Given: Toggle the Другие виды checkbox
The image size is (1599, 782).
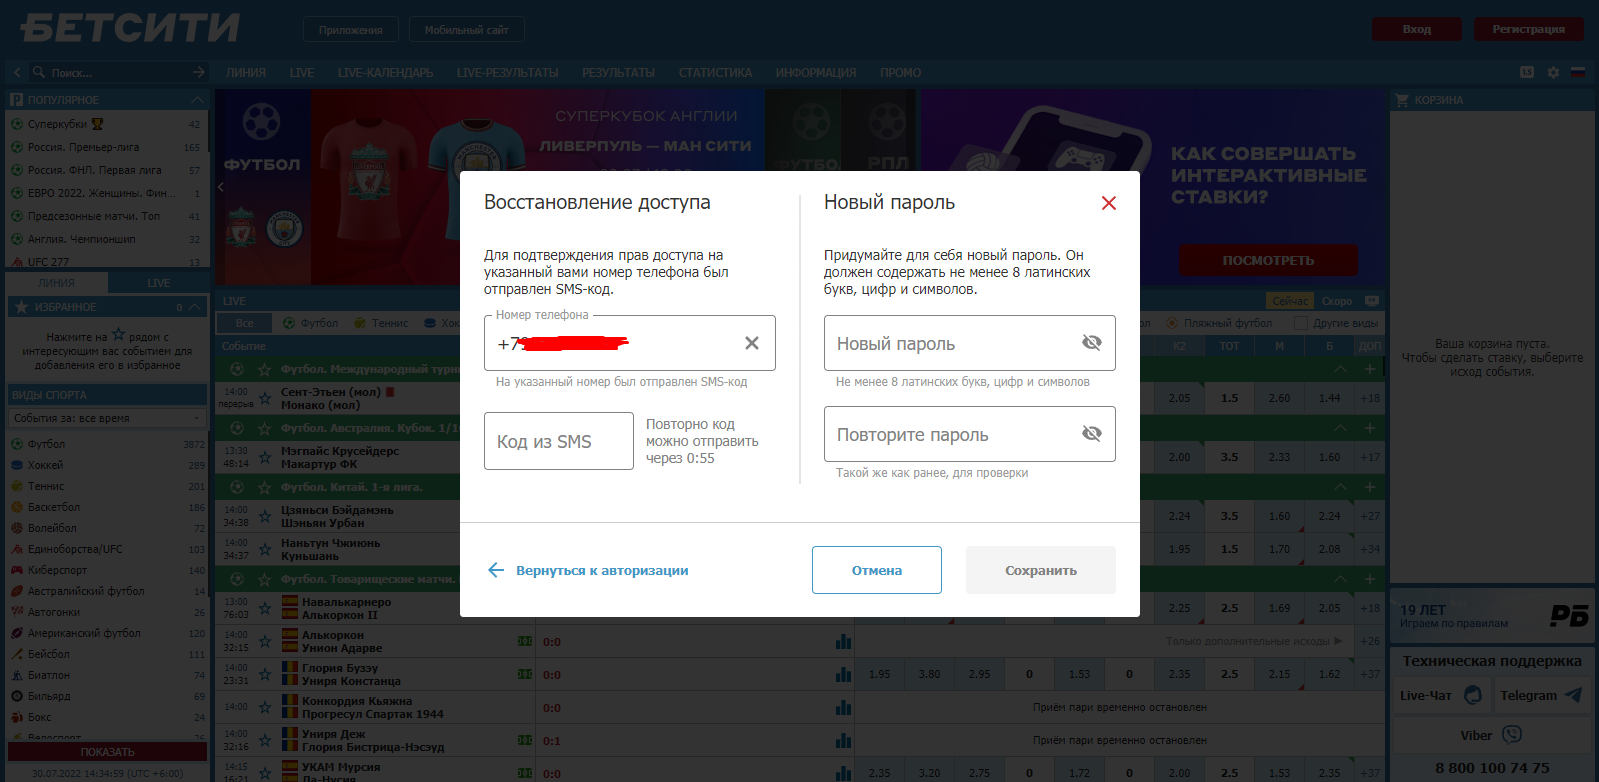Looking at the screenshot, I should [x=1301, y=323].
